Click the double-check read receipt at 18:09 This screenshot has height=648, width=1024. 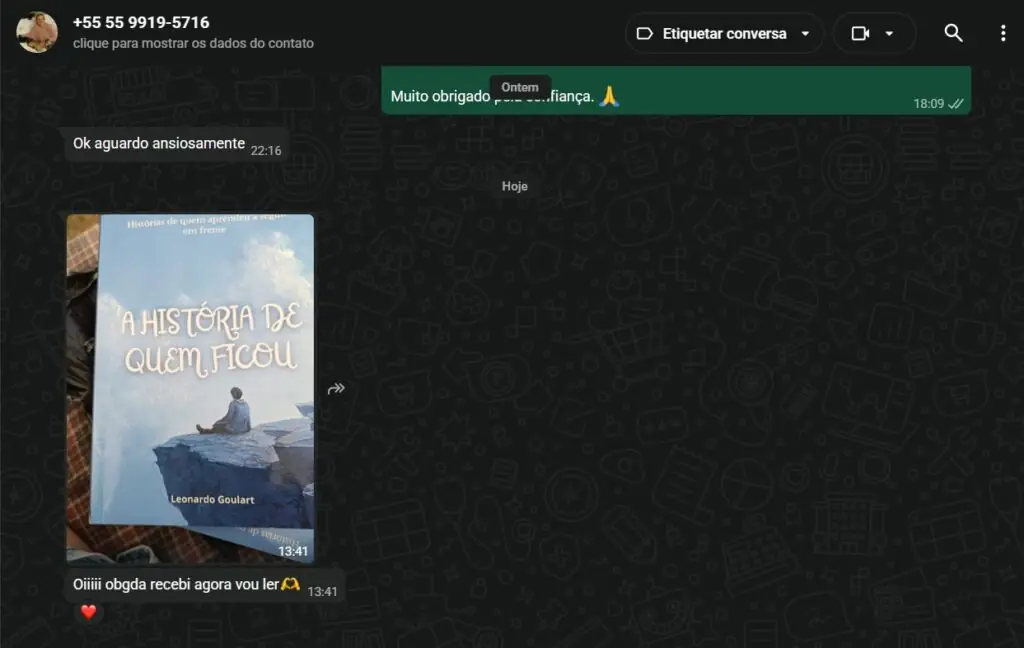point(956,104)
